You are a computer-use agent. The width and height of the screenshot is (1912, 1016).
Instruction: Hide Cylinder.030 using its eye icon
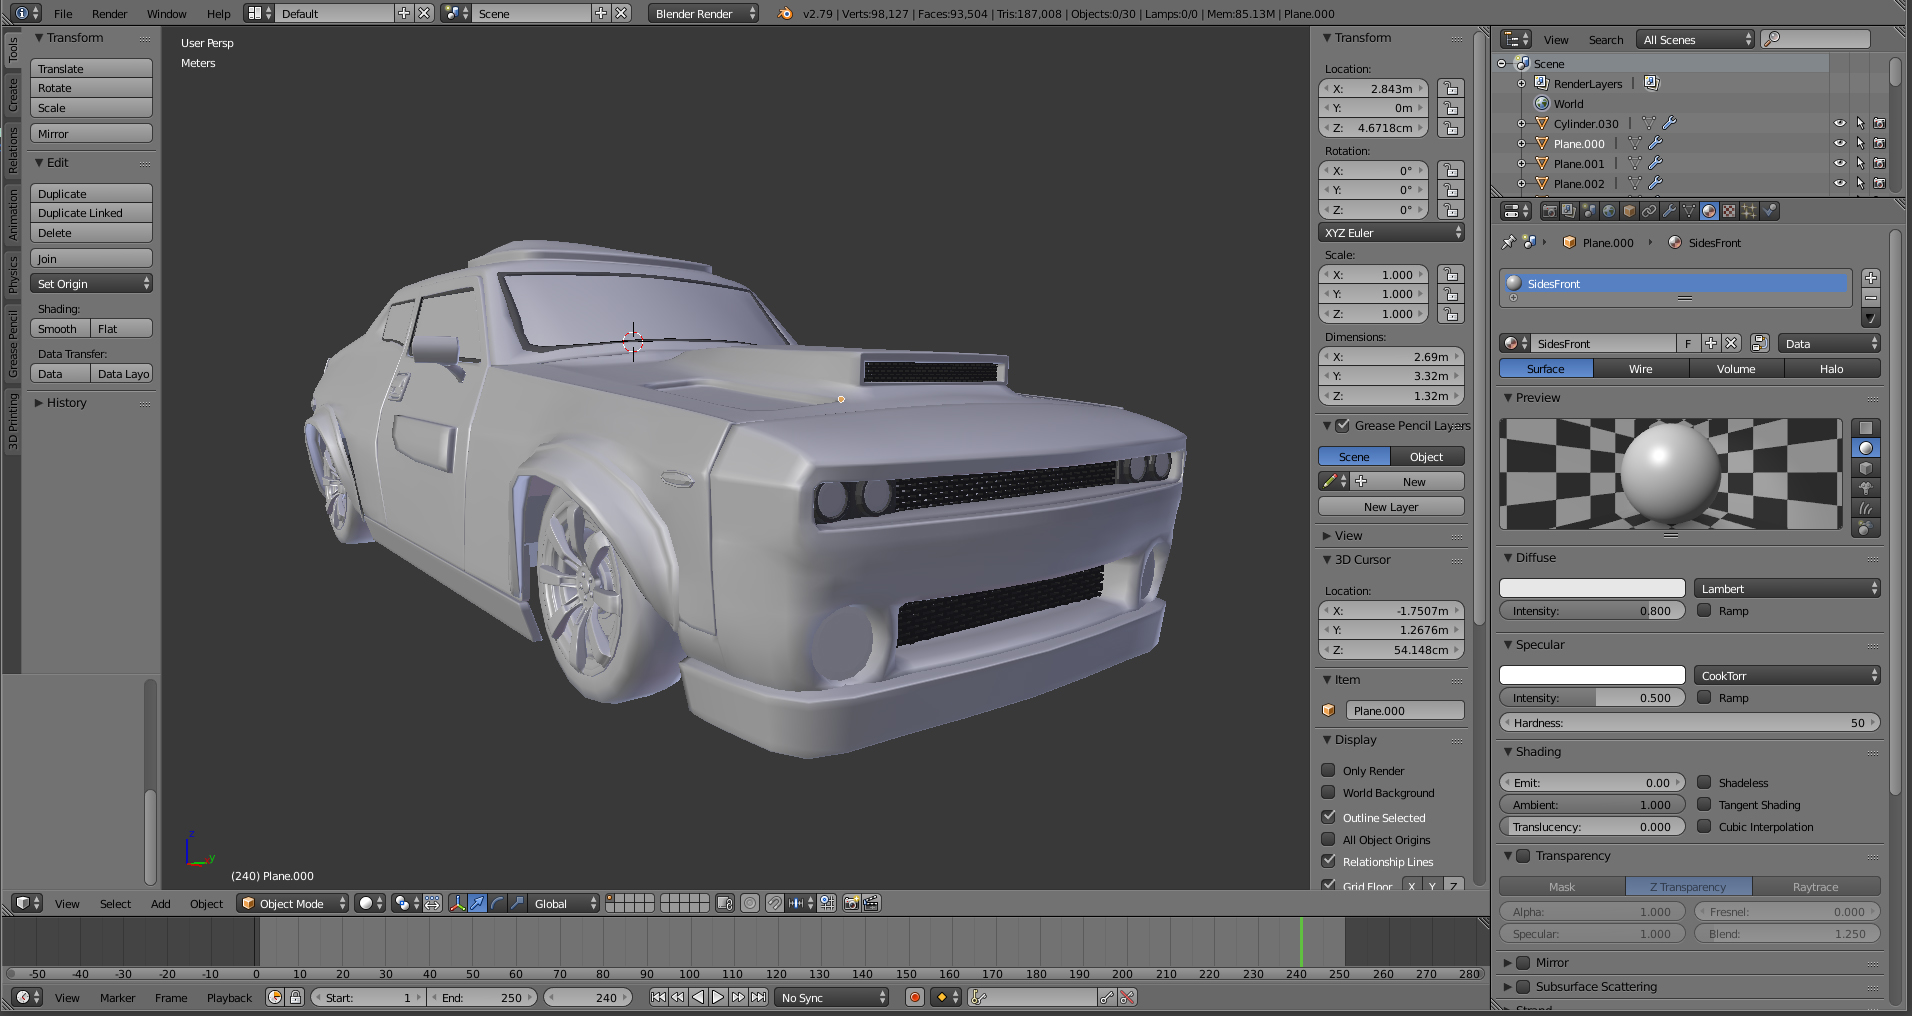(x=1839, y=123)
